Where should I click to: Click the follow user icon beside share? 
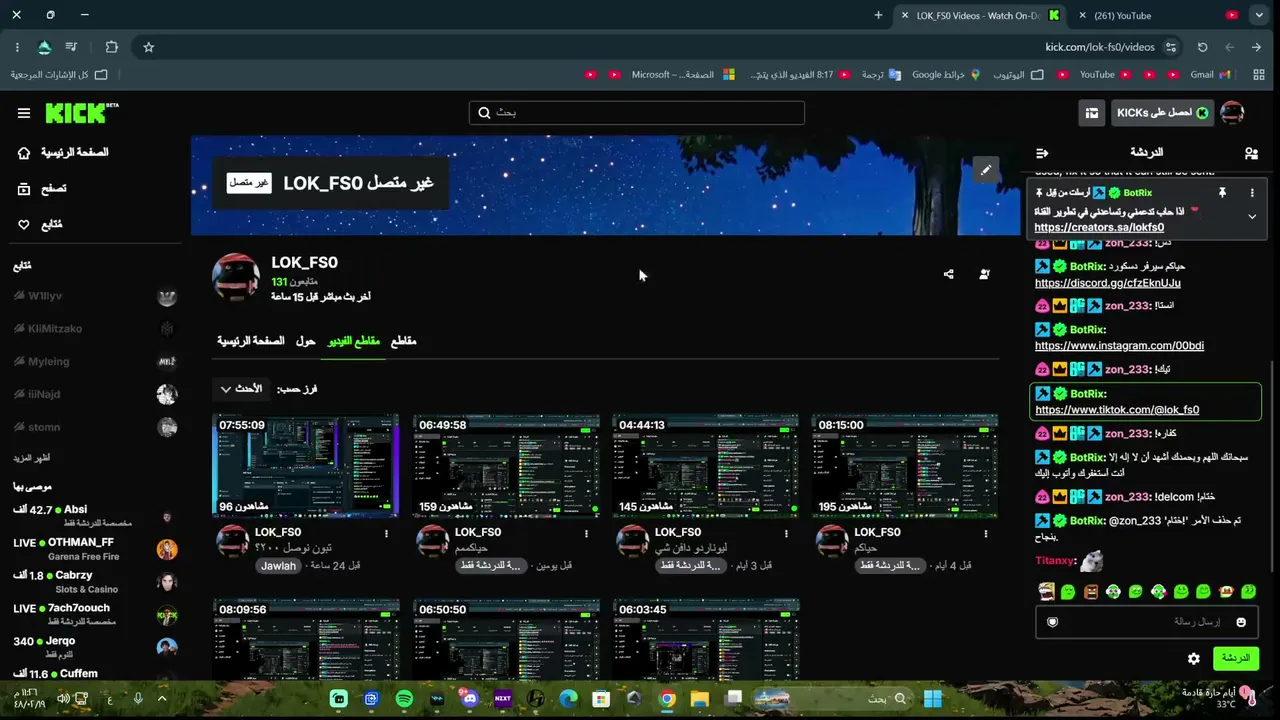coord(984,274)
